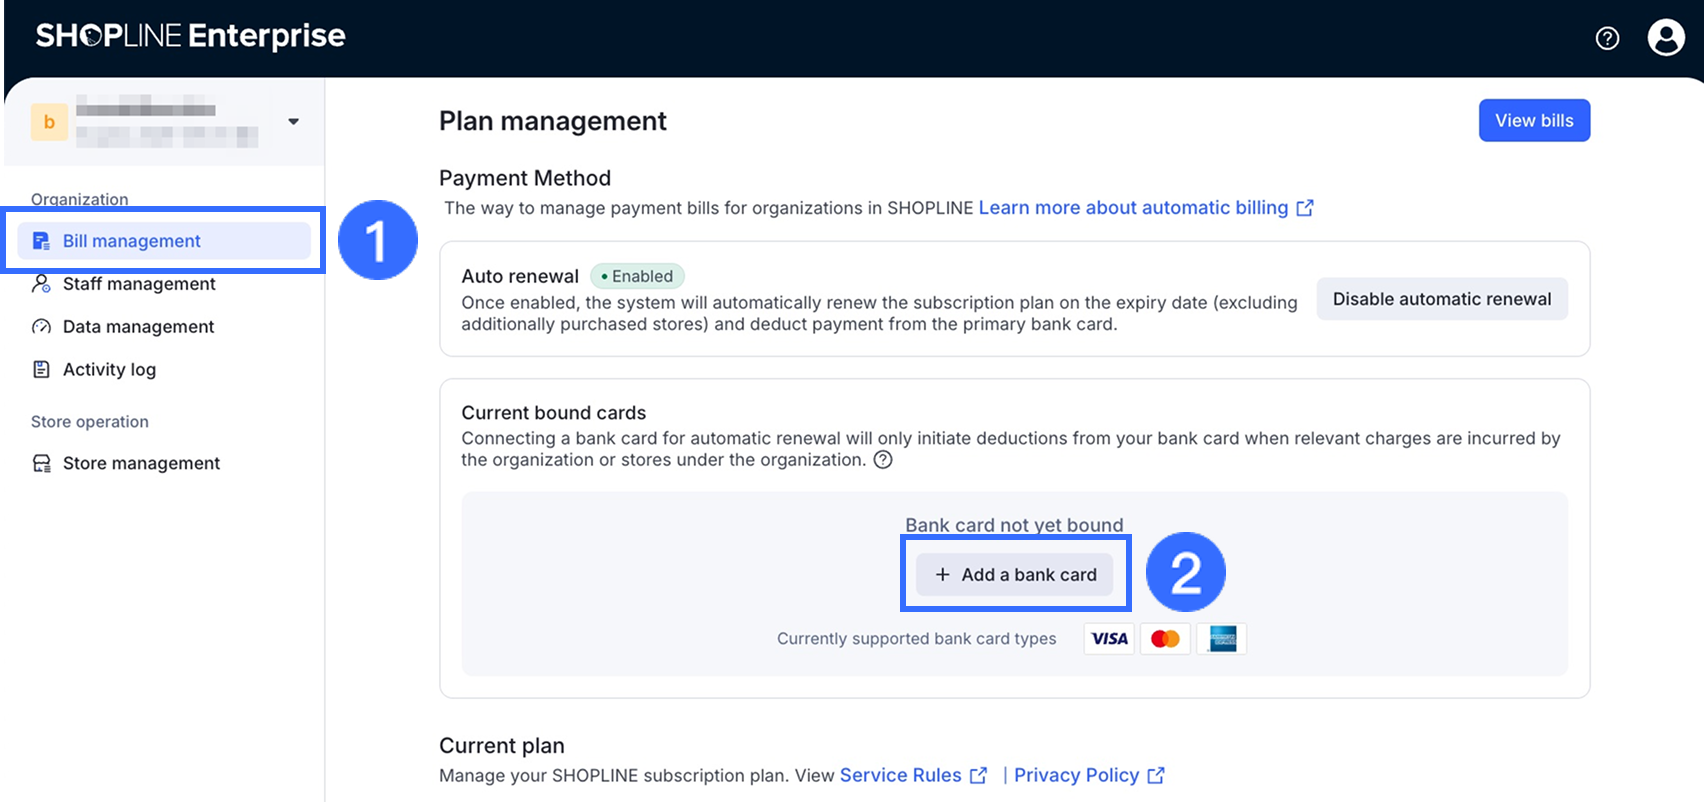Click the help tooltip icon beside bound cards description
The image size is (1704, 802).
883,460
